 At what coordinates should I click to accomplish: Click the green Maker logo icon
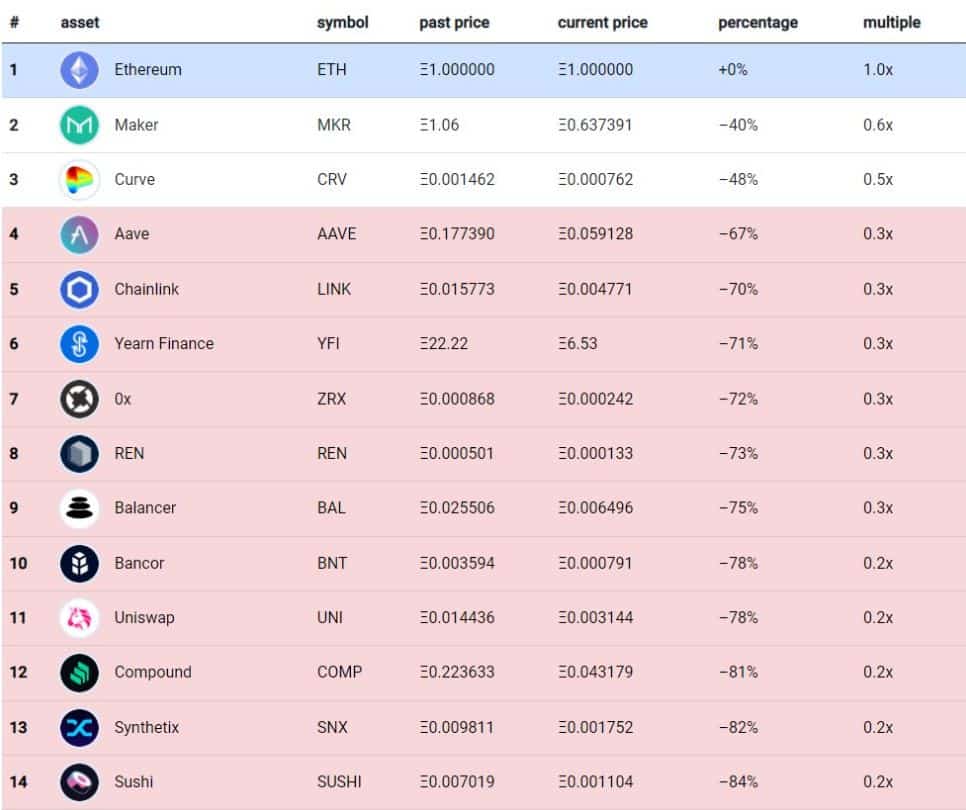tap(79, 125)
